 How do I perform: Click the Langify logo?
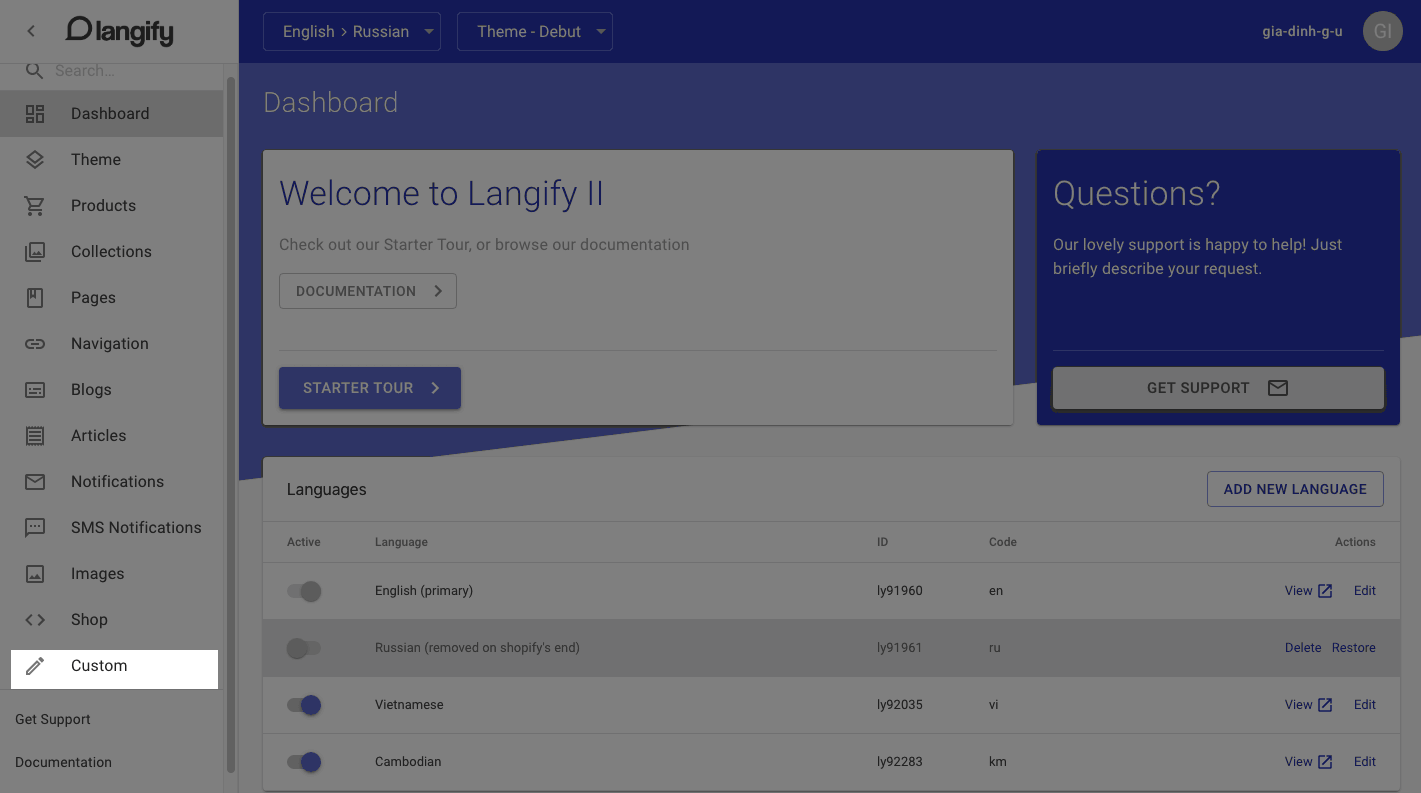pyautogui.click(x=119, y=31)
